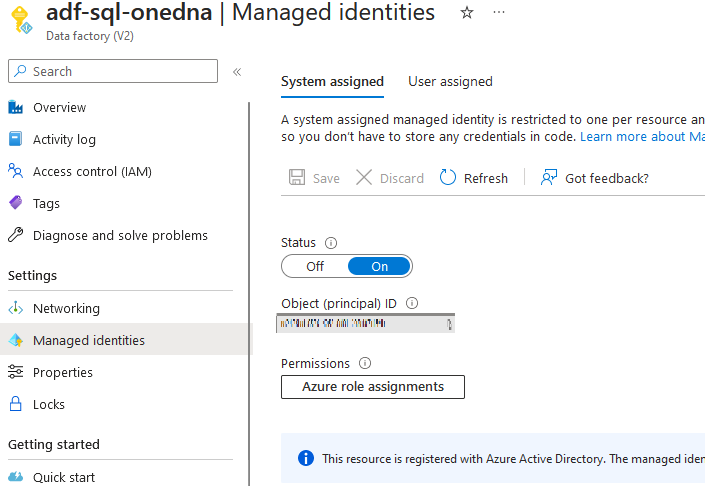Click Got feedback? text
The image size is (717, 502).
pyautogui.click(x=607, y=178)
